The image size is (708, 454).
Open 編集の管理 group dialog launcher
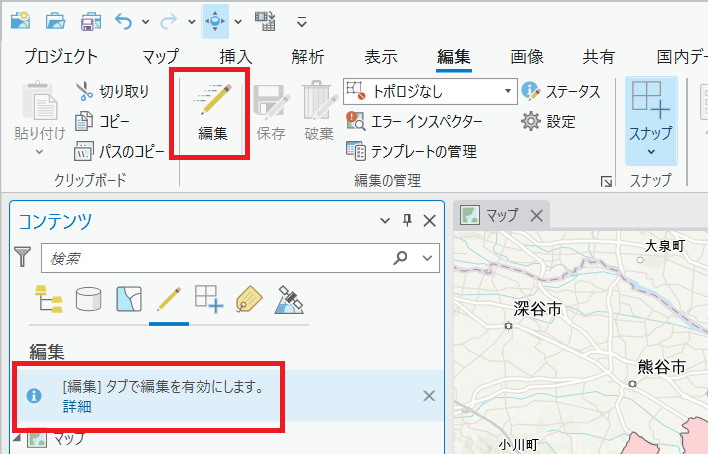click(606, 182)
